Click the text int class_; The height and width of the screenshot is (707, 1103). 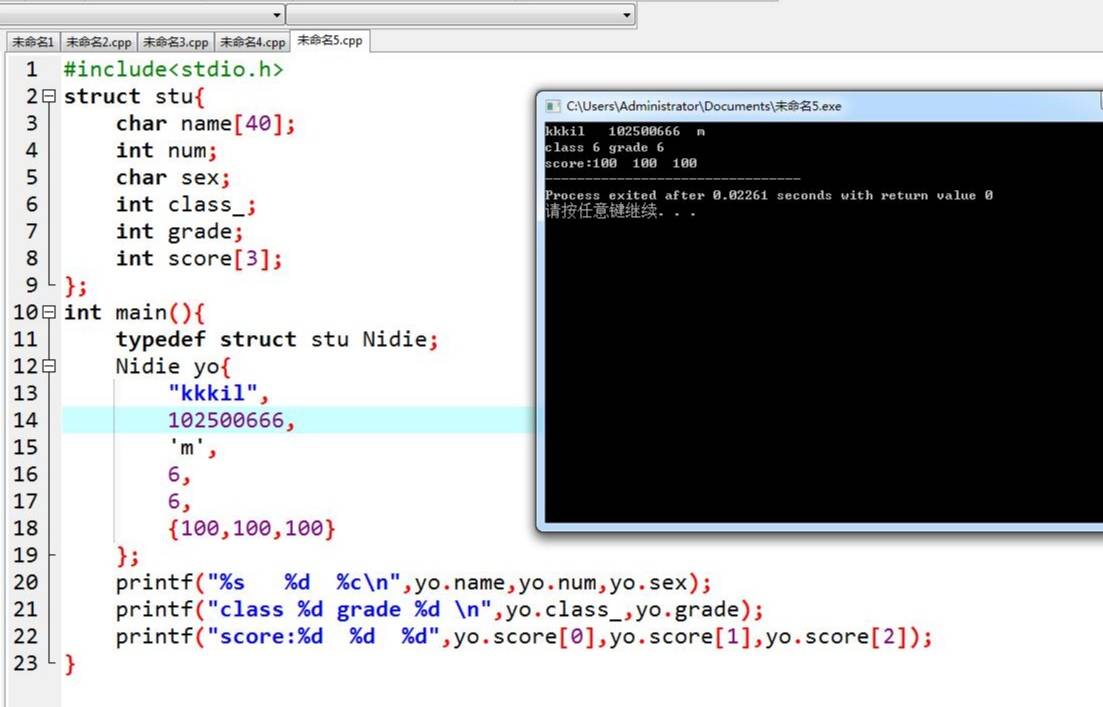186,205
